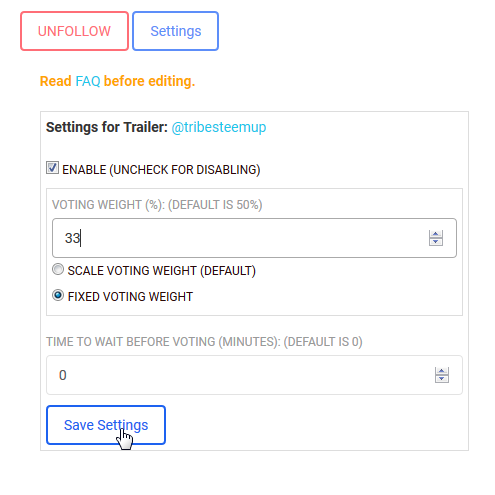Viewport: 495px width, 495px height.
Task: Click the 'VOTING WEIGHT (%)' field label
Action: (x=157, y=205)
